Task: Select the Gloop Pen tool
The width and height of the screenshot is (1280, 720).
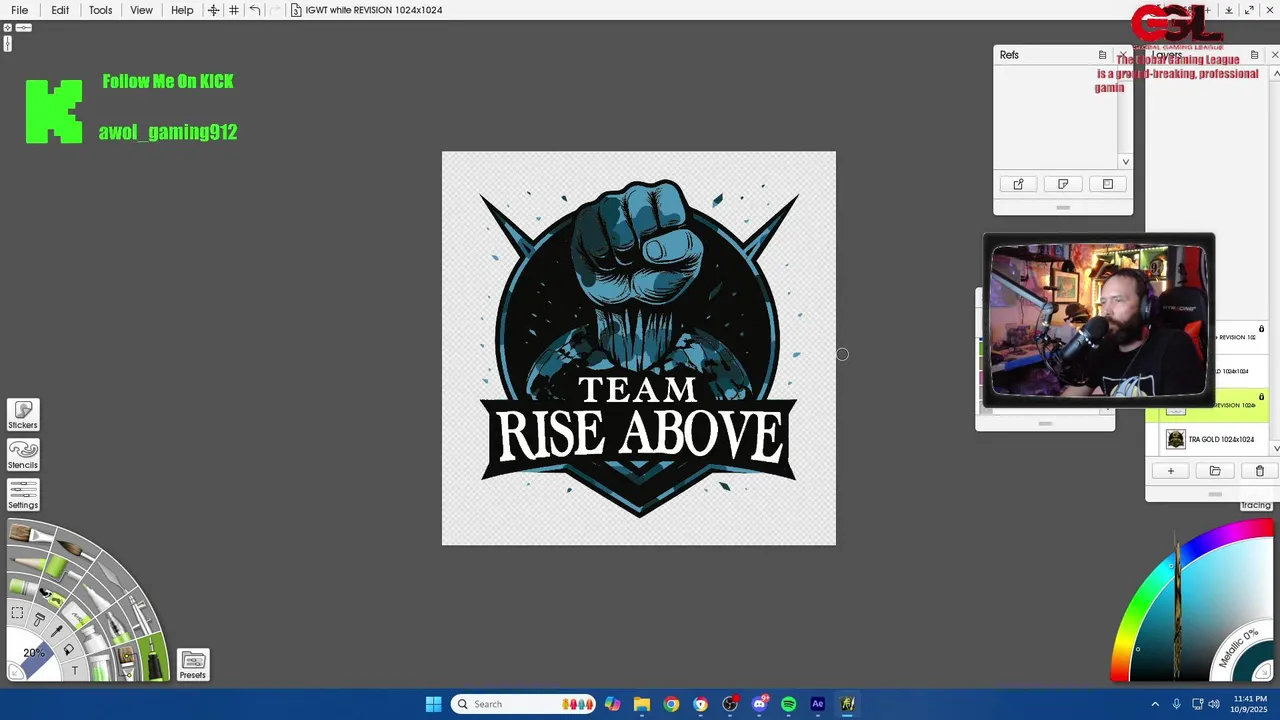Action: (x=118, y=628)
